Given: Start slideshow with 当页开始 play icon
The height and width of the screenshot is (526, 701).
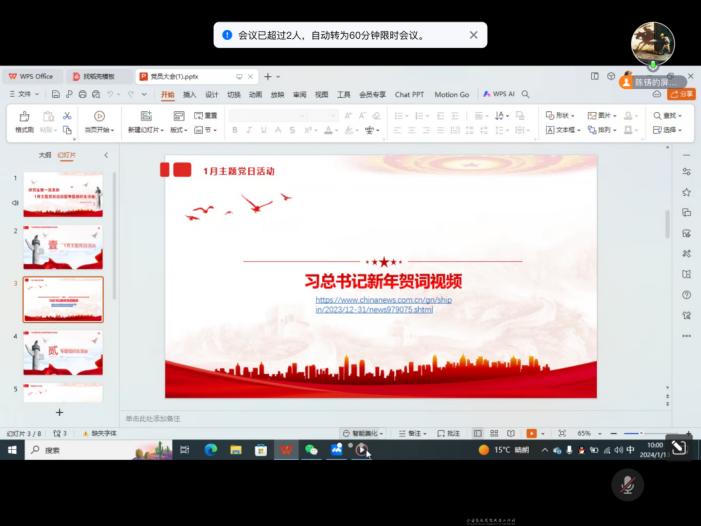Looking at the screenshot, I should pyautogui.click(x=99, y=116).
